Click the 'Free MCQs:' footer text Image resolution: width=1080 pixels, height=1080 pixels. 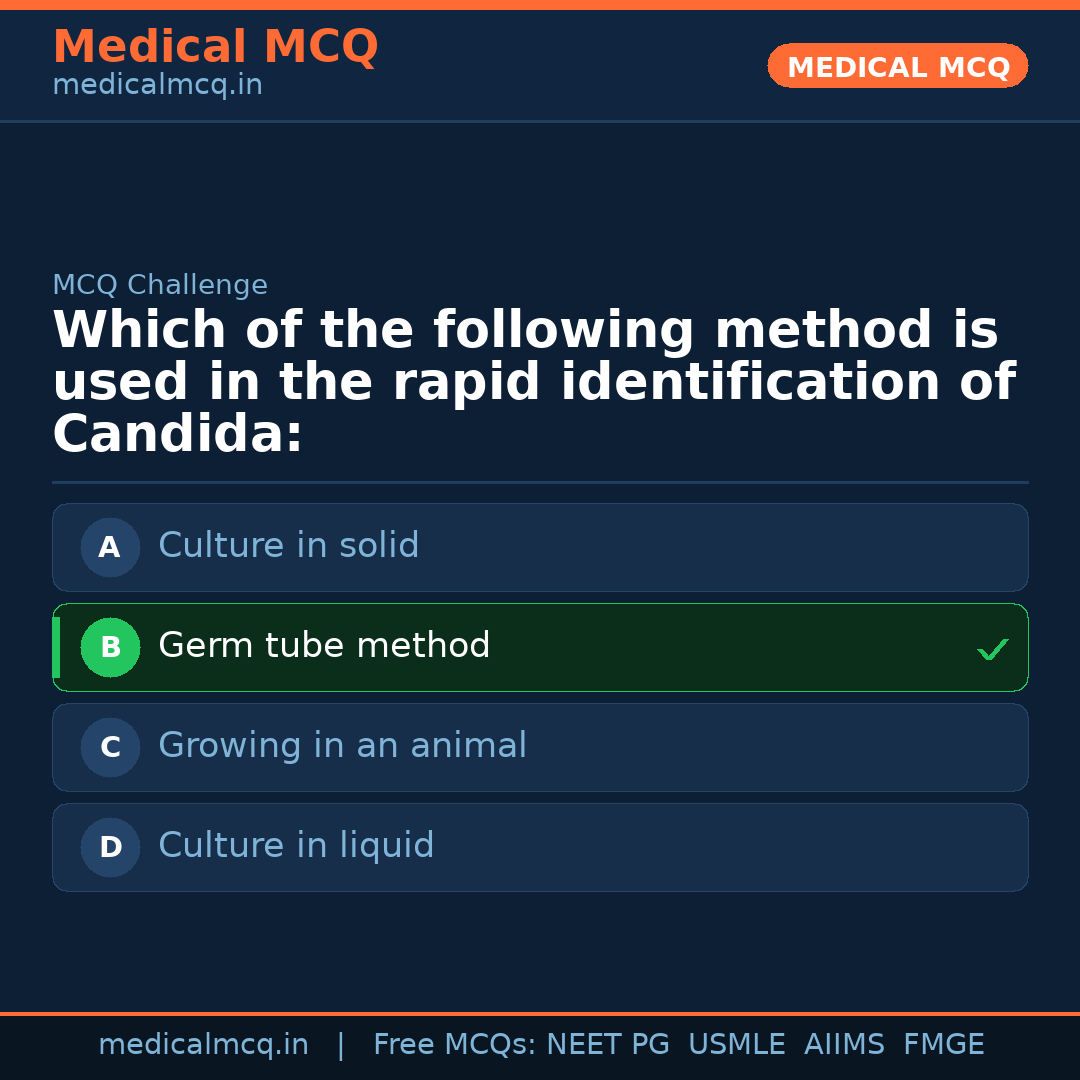coord(455,1045)
